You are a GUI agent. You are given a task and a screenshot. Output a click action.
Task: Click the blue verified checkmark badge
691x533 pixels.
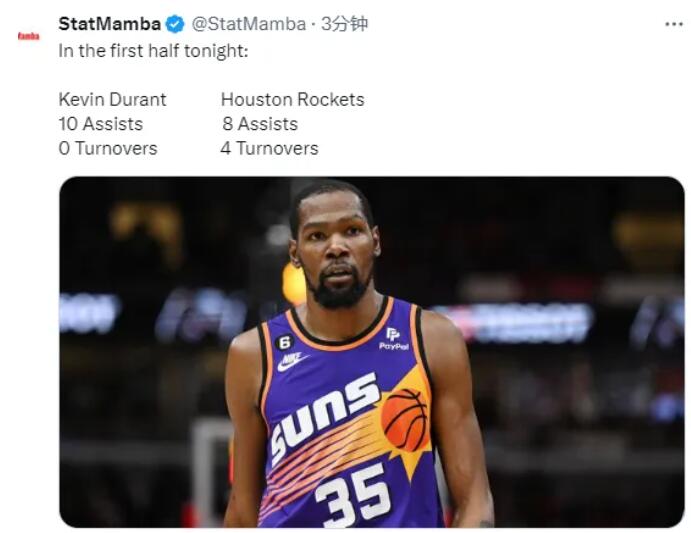(x=175, y=24)
